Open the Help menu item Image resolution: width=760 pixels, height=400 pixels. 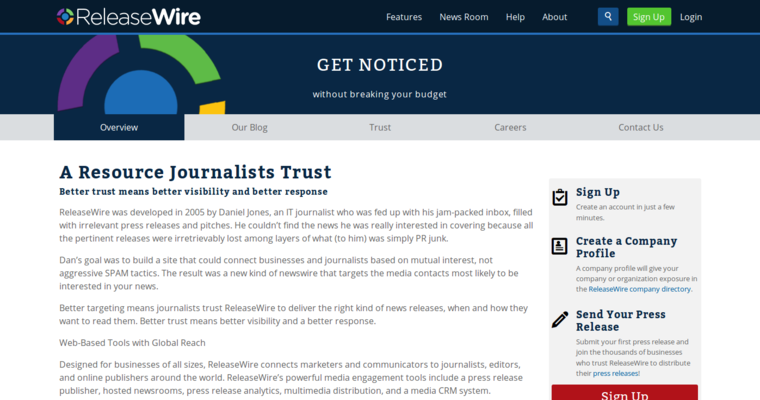click(515, 17)
